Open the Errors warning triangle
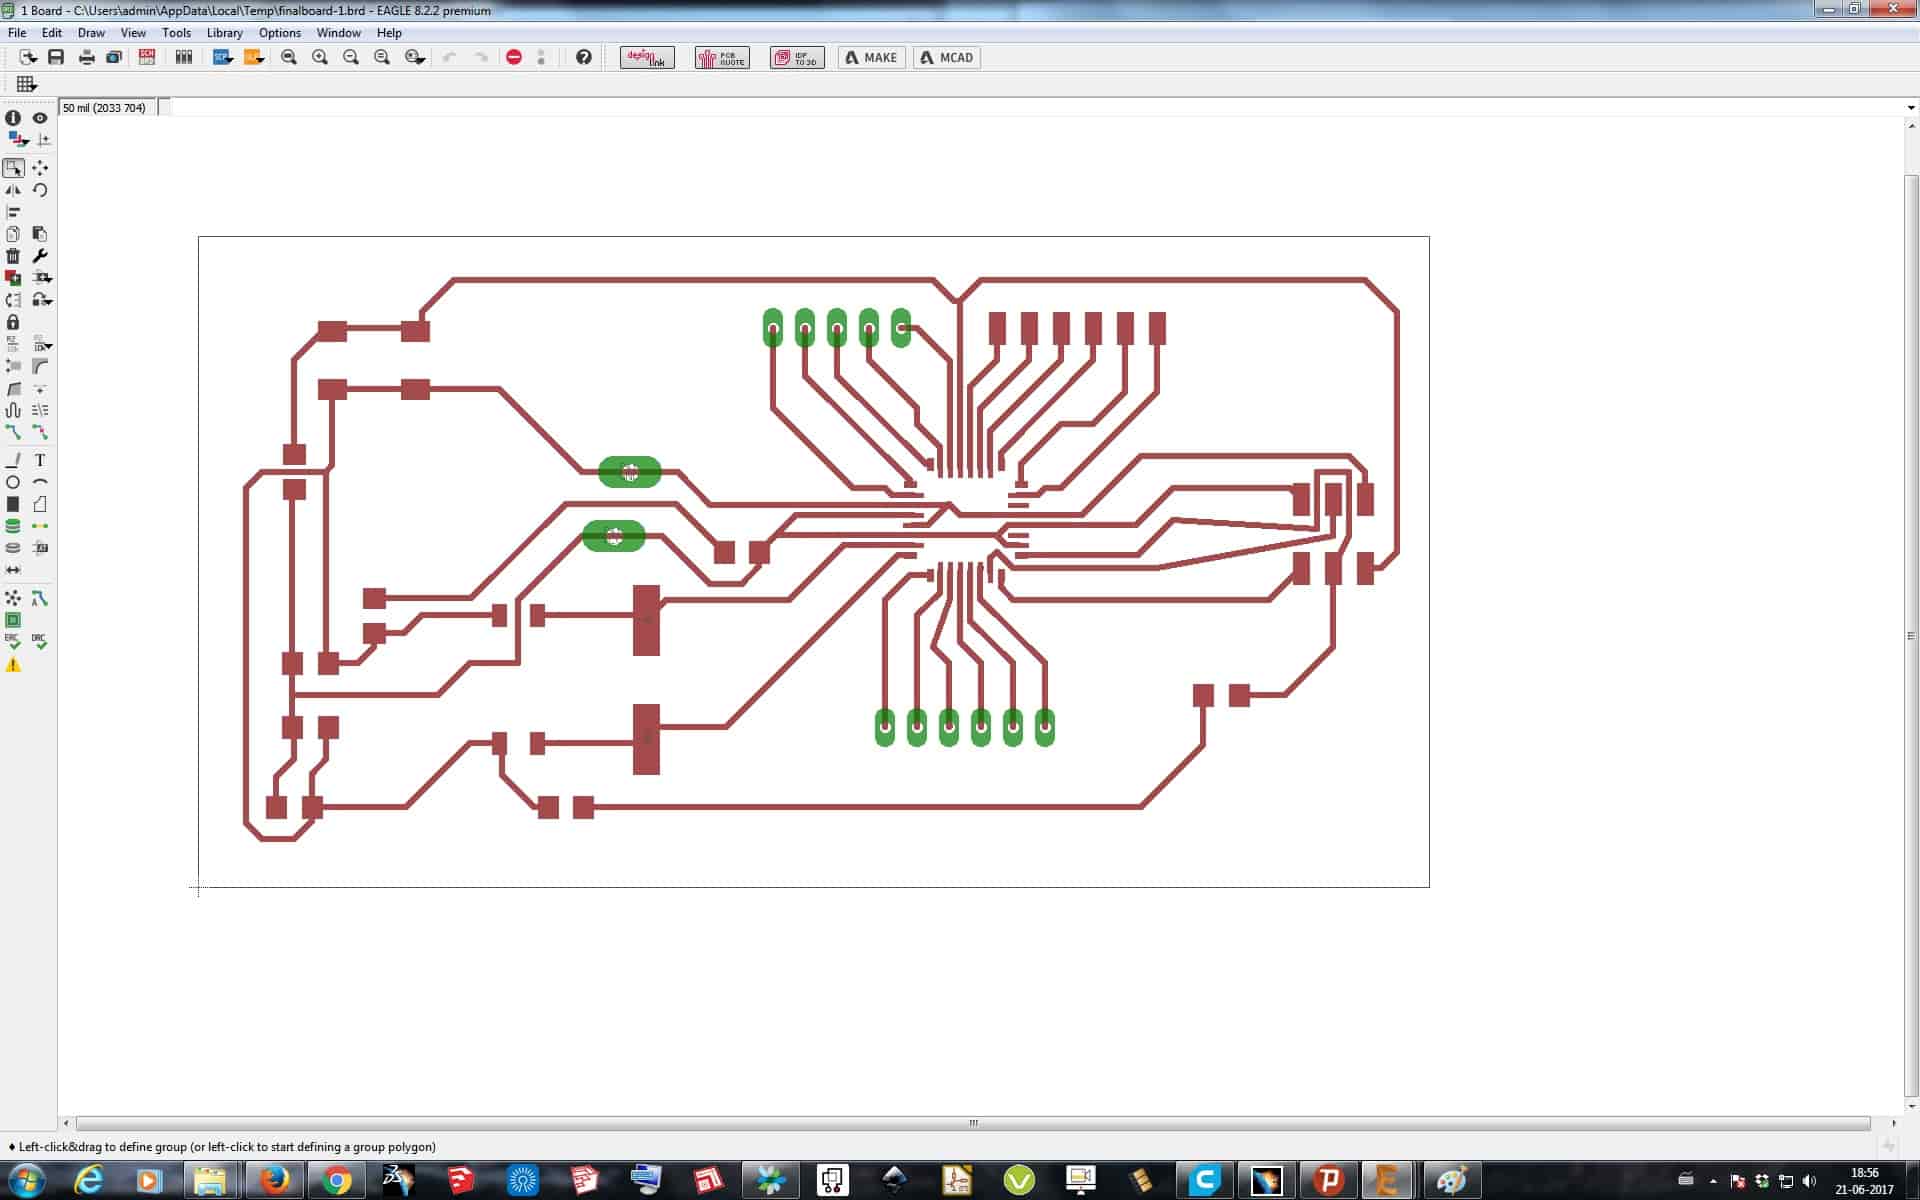Viewport: 1920px width, 1200px height. [x=13, y=665]
